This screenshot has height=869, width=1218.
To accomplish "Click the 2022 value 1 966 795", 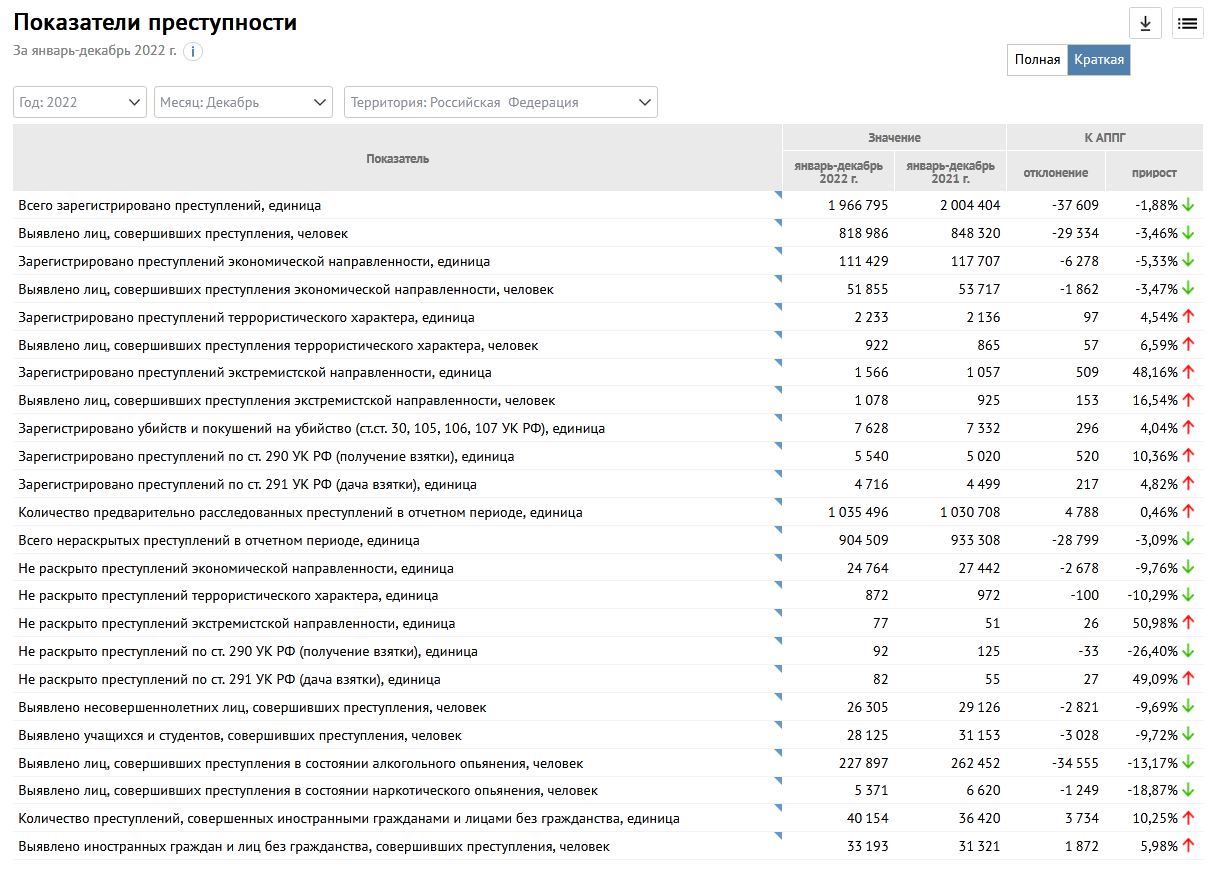I will click(x=858, y=205).
